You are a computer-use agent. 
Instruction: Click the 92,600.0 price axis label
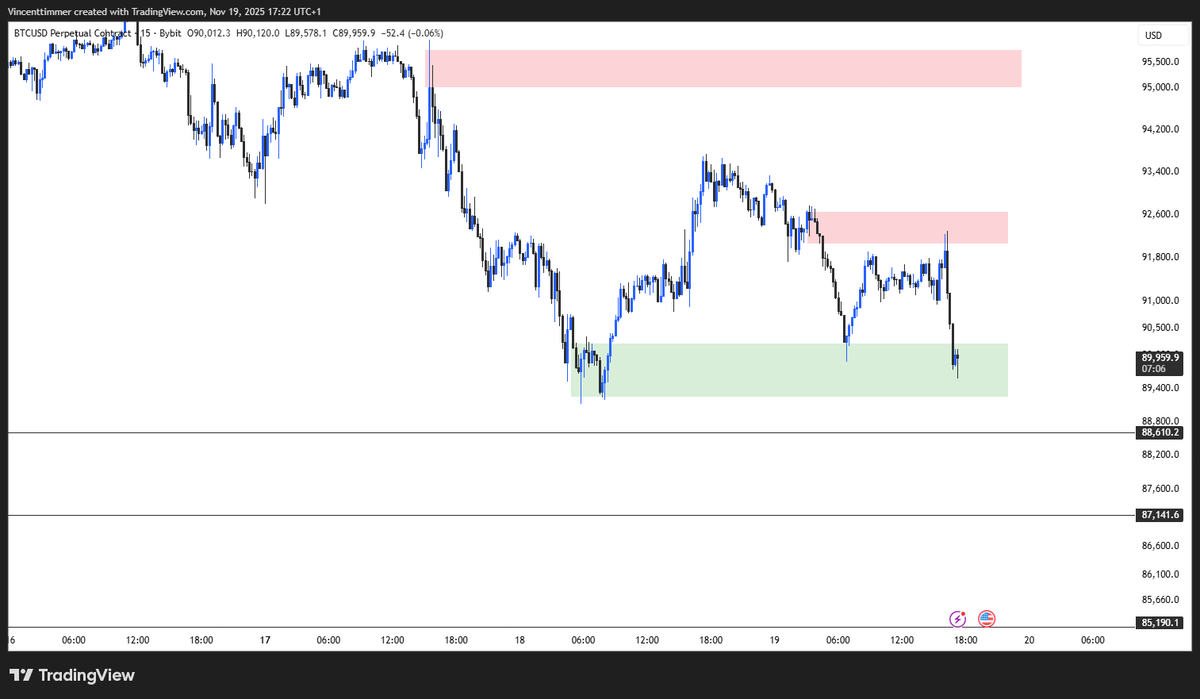point(1160,214)
